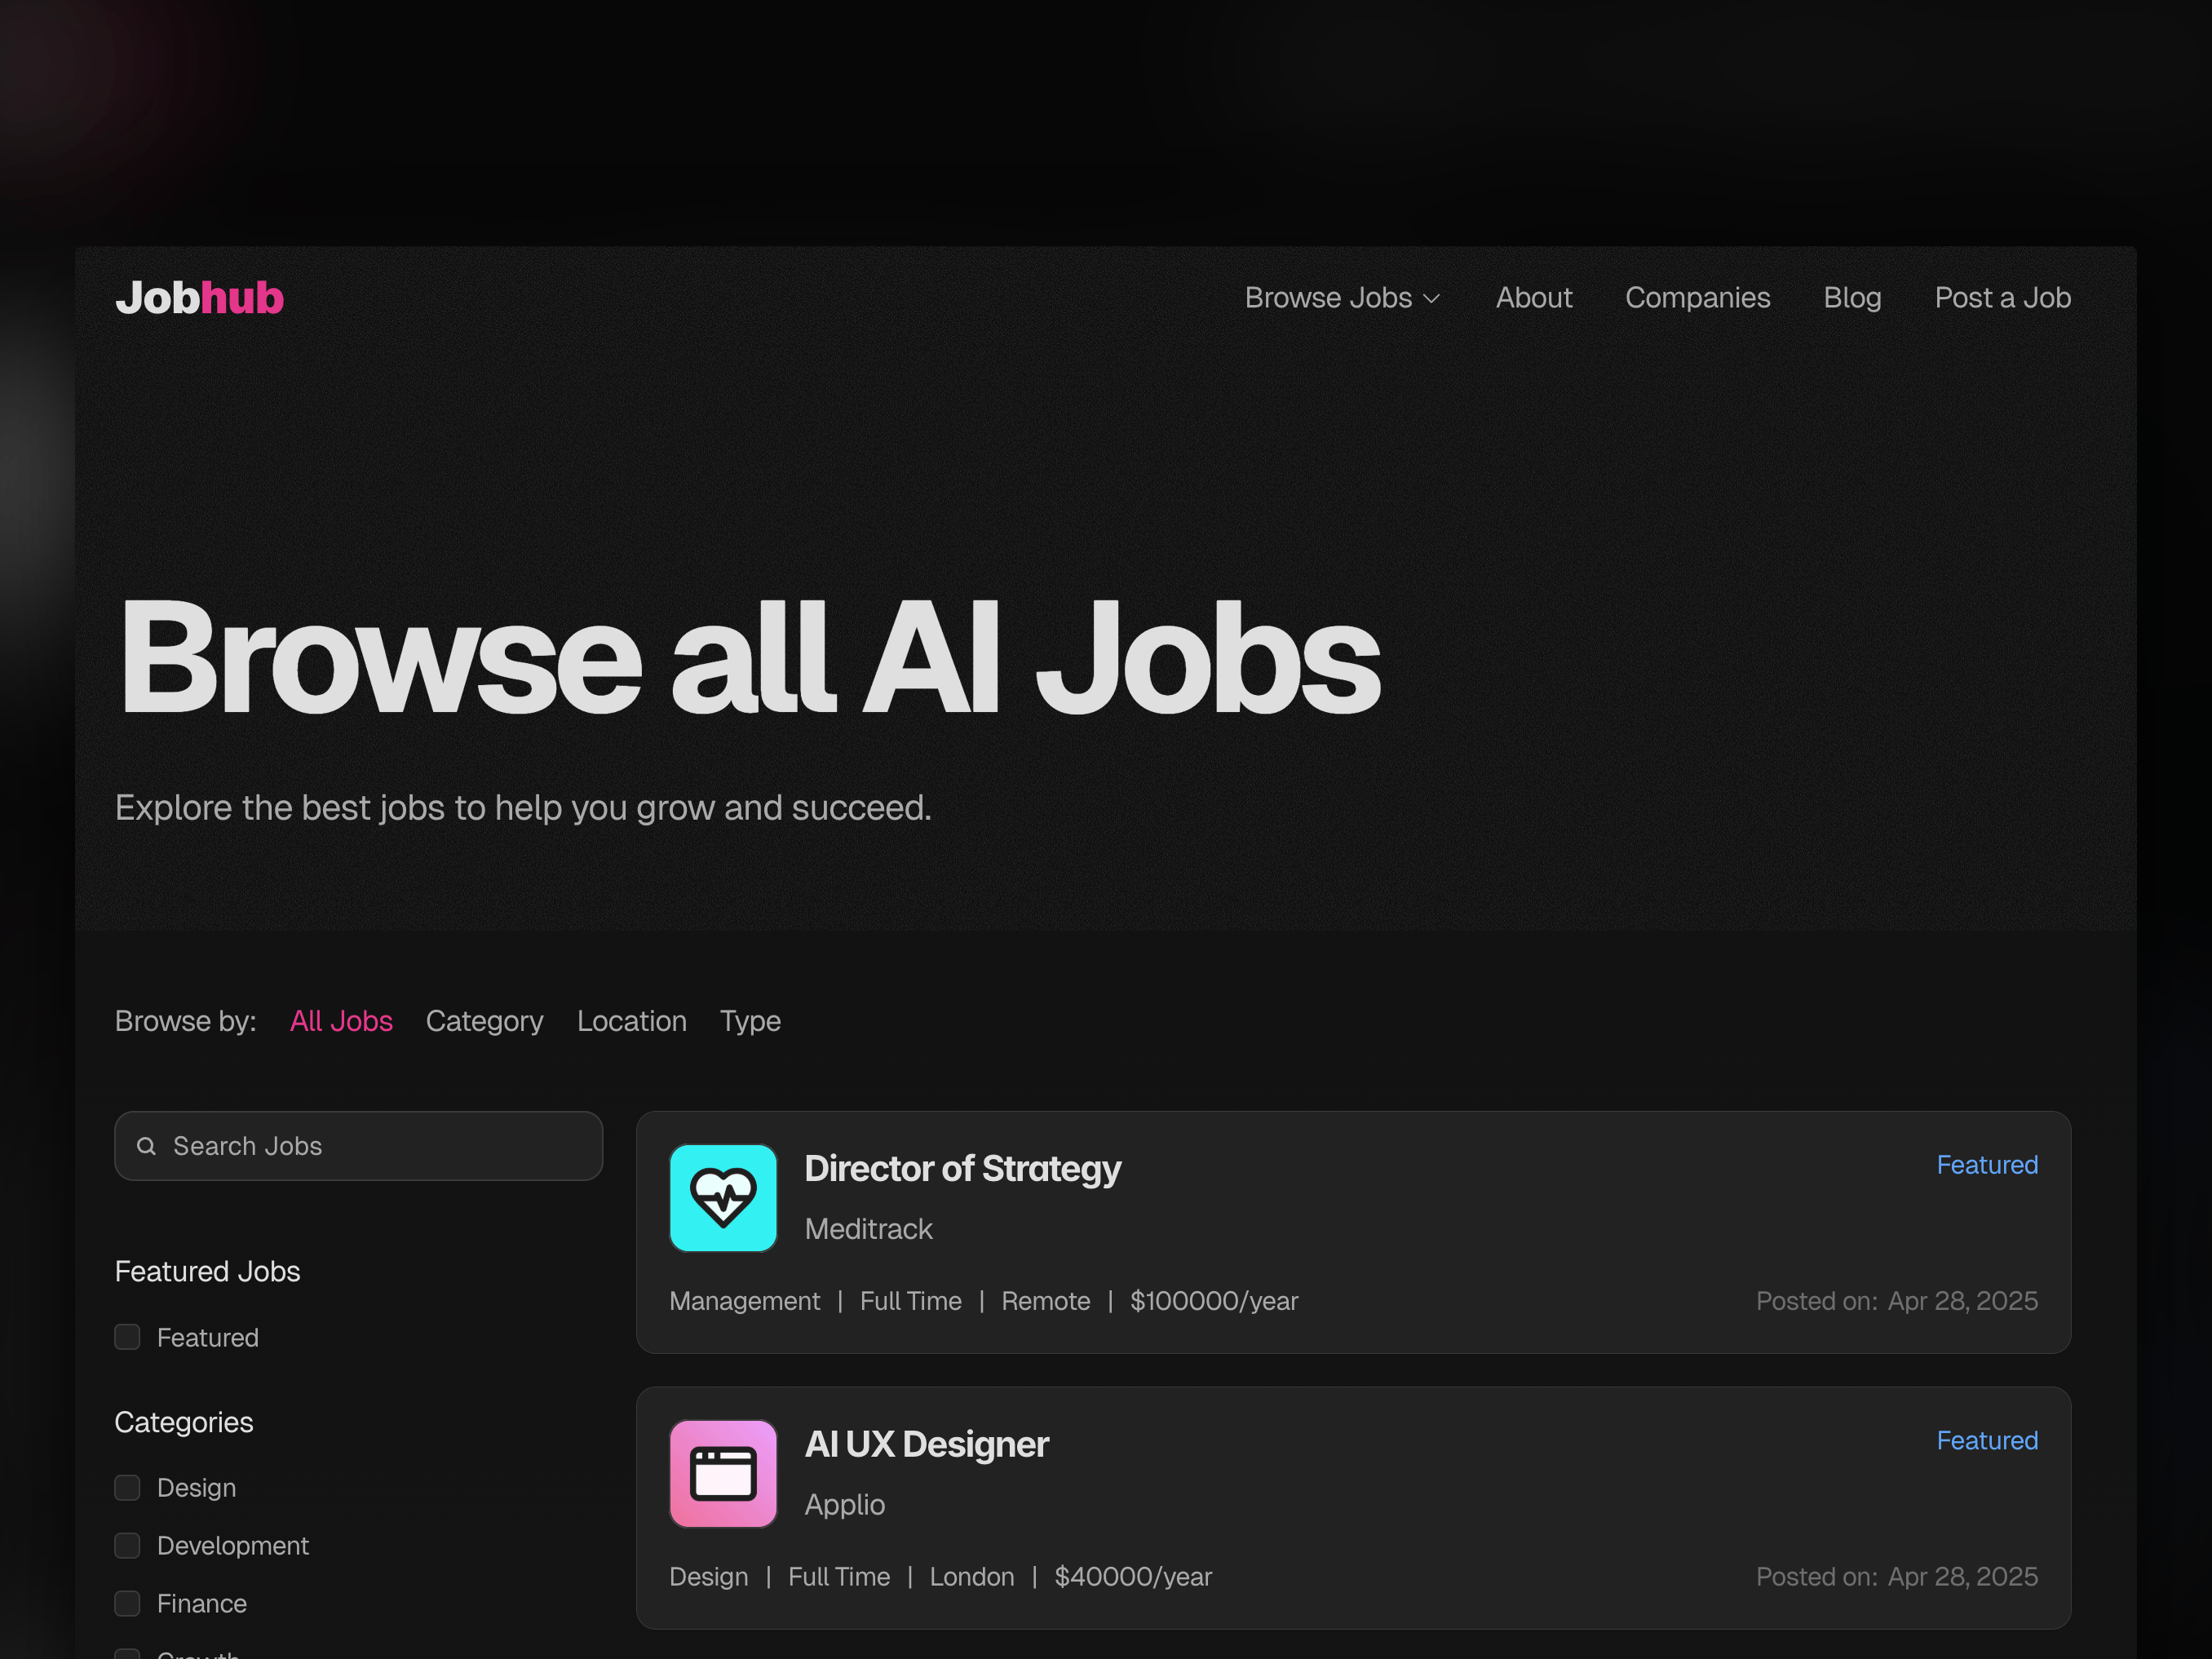Click the Applio company name
This screenshot has width=2212, height=1659.
click(845, 1505)
